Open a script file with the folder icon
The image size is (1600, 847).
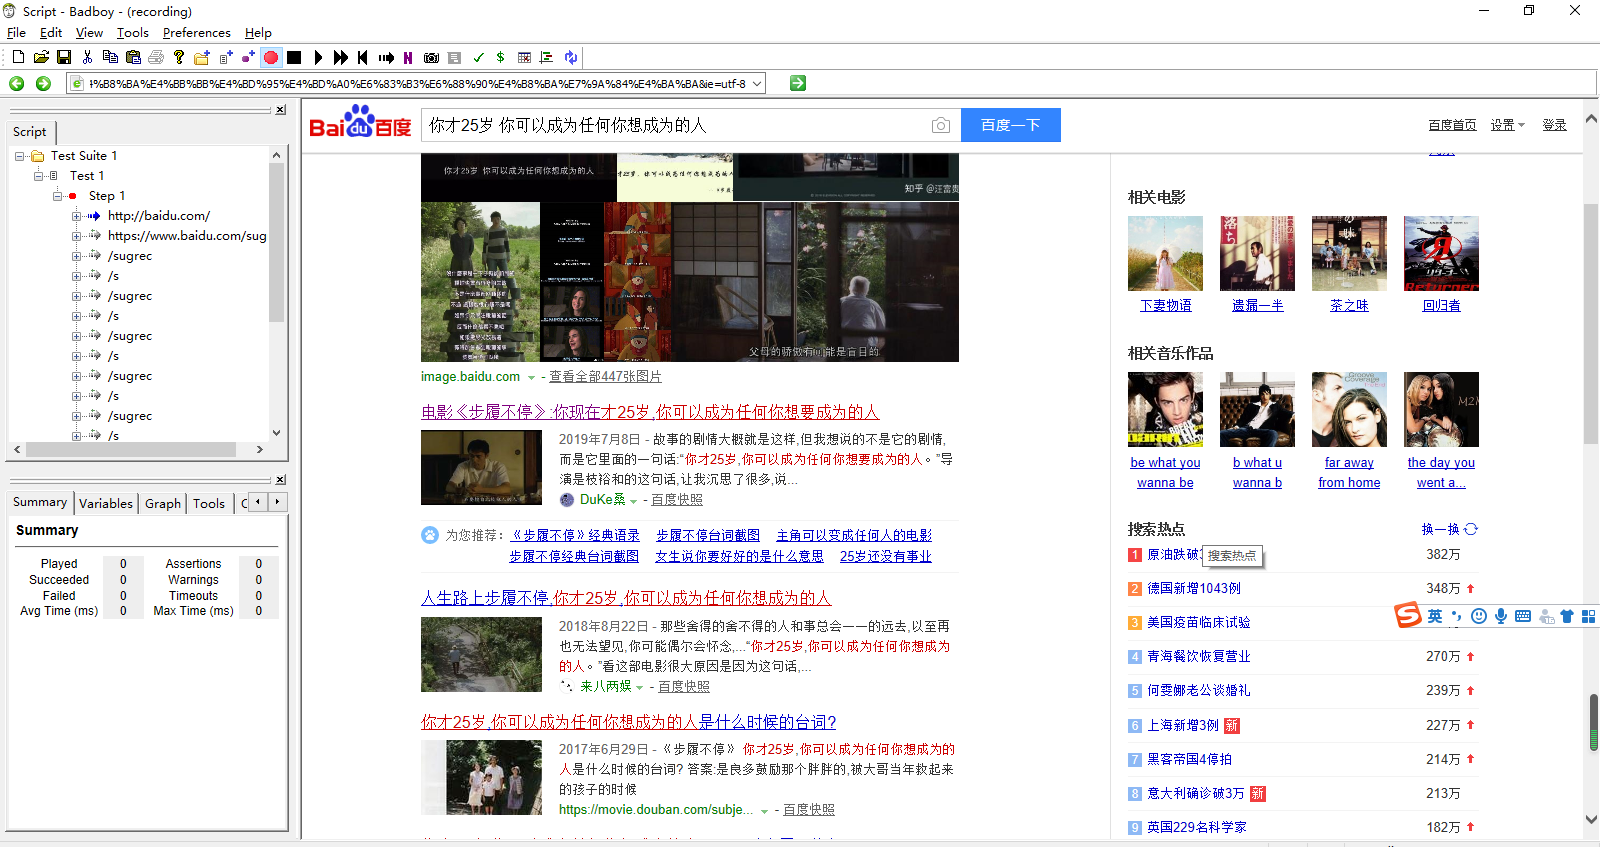[41, 57]
